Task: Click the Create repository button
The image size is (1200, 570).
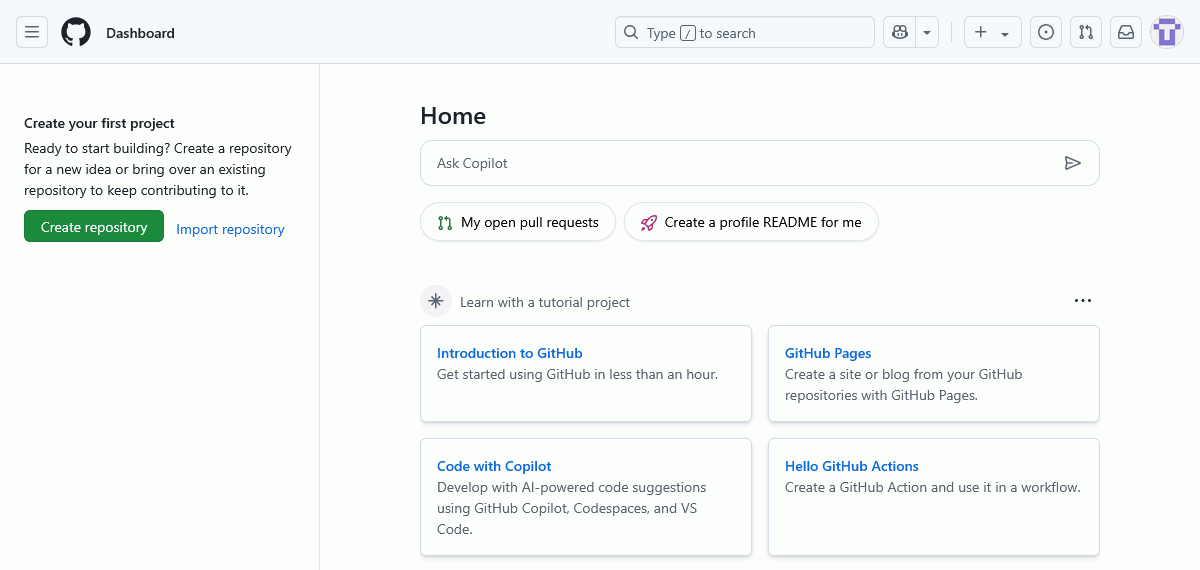Action: click(x=94, y=227)
